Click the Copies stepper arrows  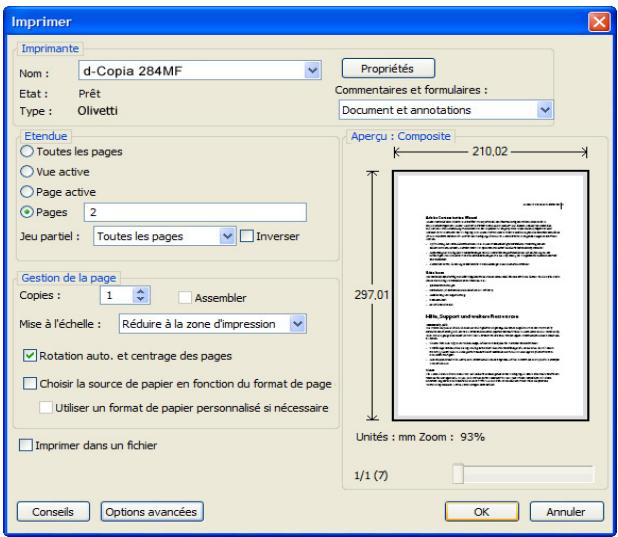(x=140, y=296)
